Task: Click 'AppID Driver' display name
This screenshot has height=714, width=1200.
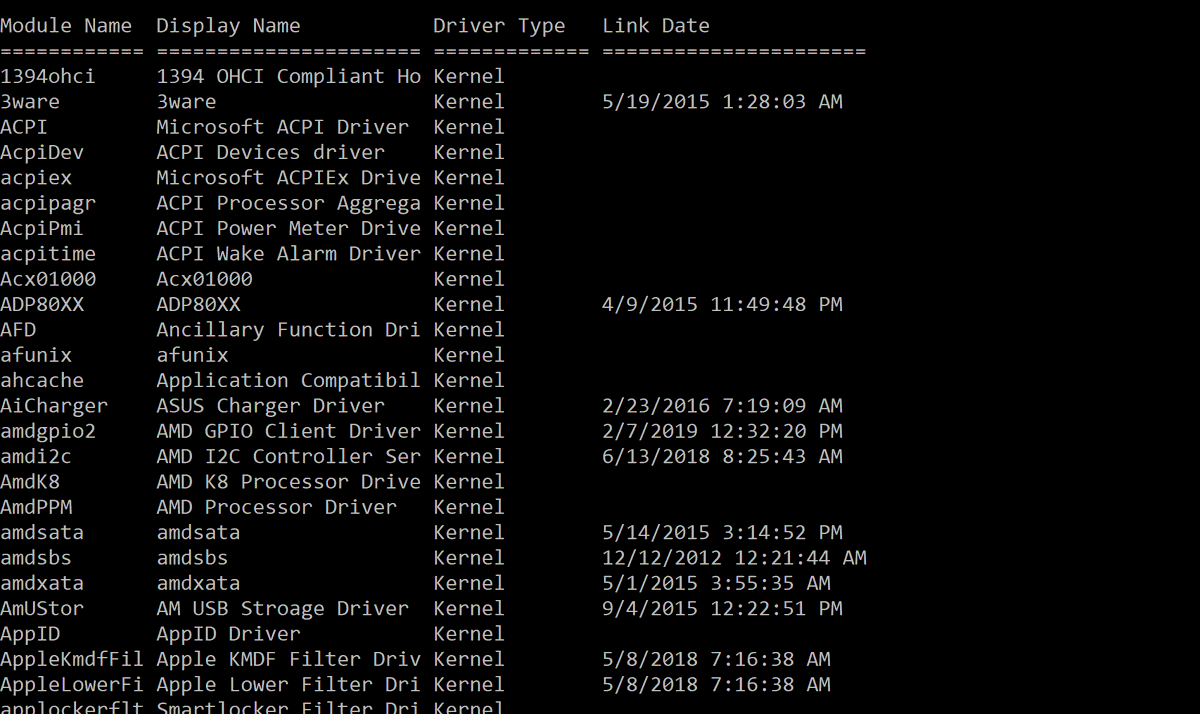Action: pos(228,634)
